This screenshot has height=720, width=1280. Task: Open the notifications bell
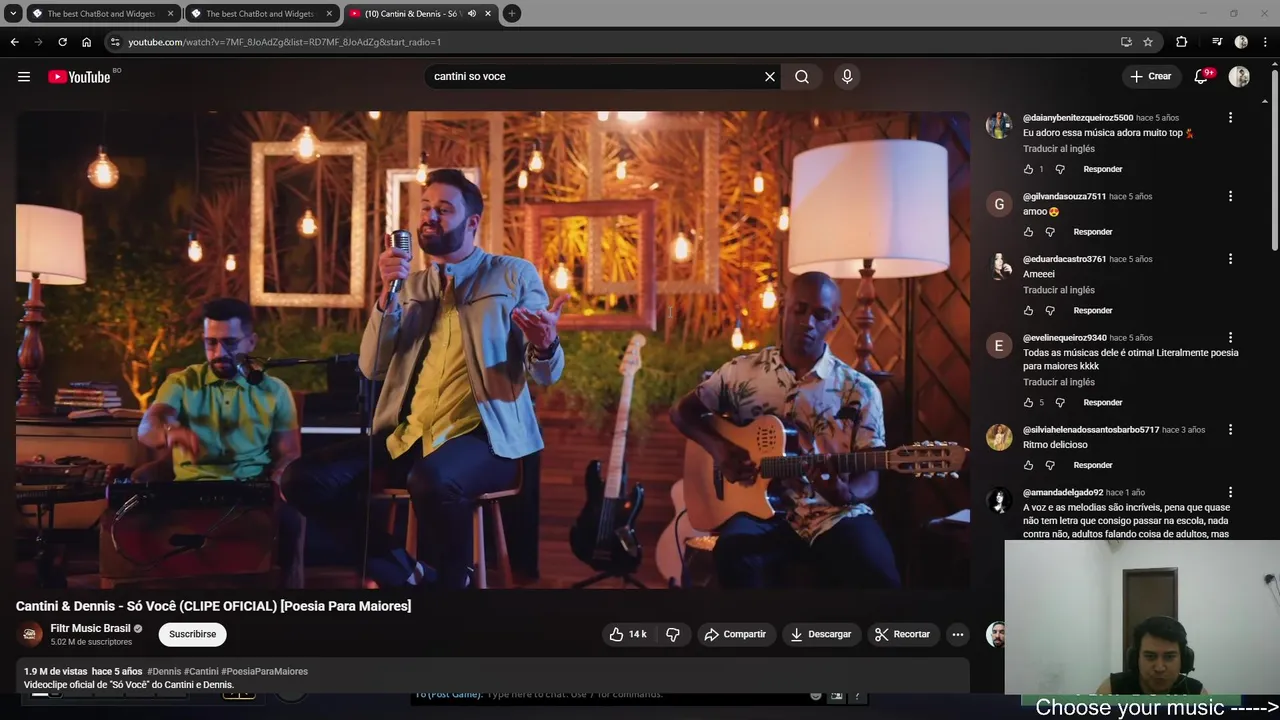pyautogui.click(x=1202, y=76)
